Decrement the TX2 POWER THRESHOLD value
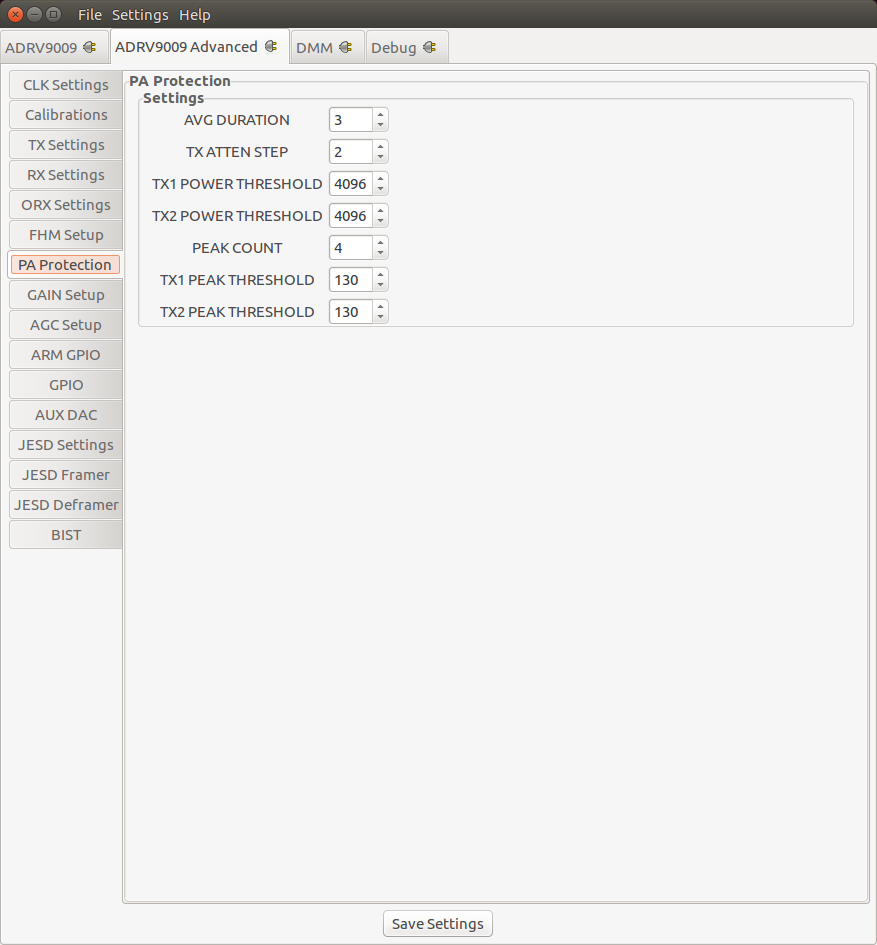This screenshot has width=877, height=945. (x=379, y=221)
